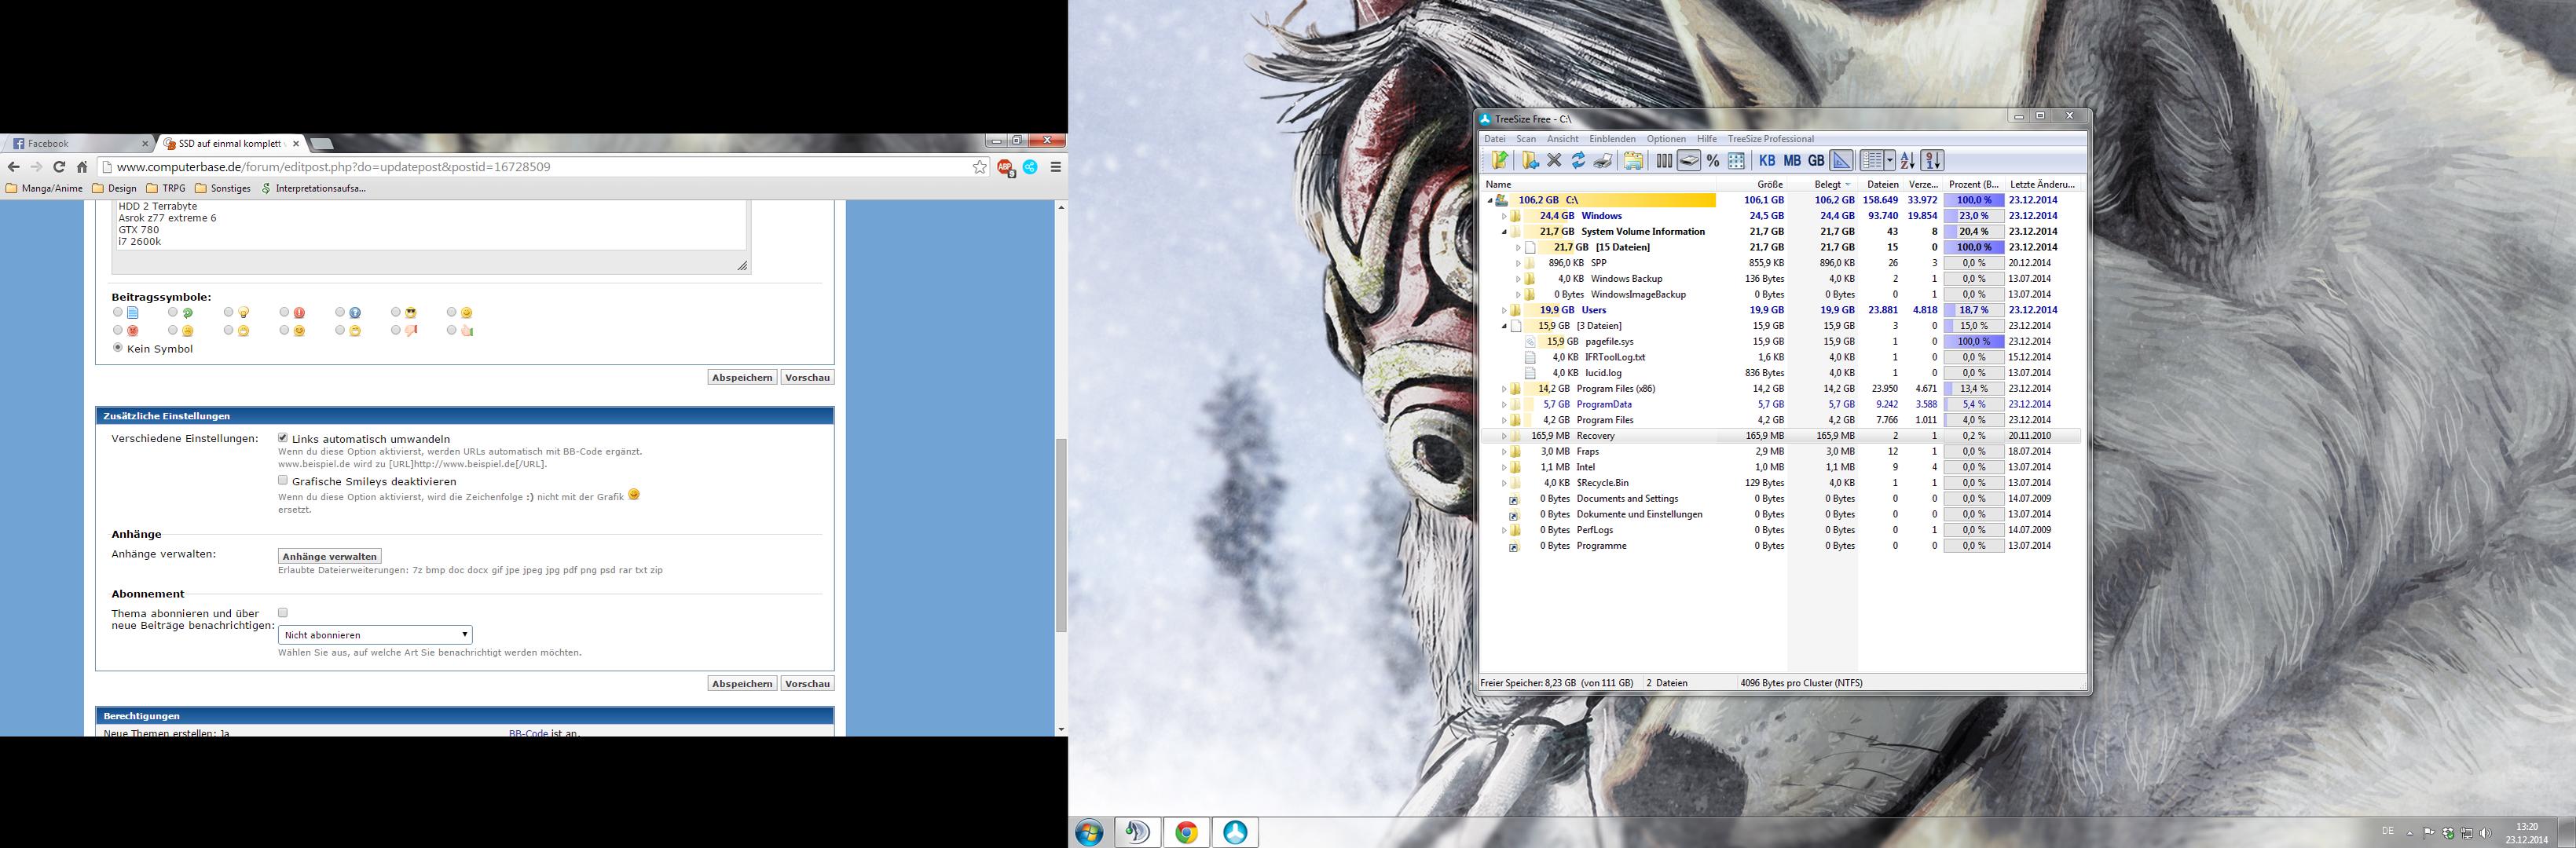Check Grafische Smileys deaktivieren box
2576x848 pixels.
pyautogui.click(x=283, y=480)
